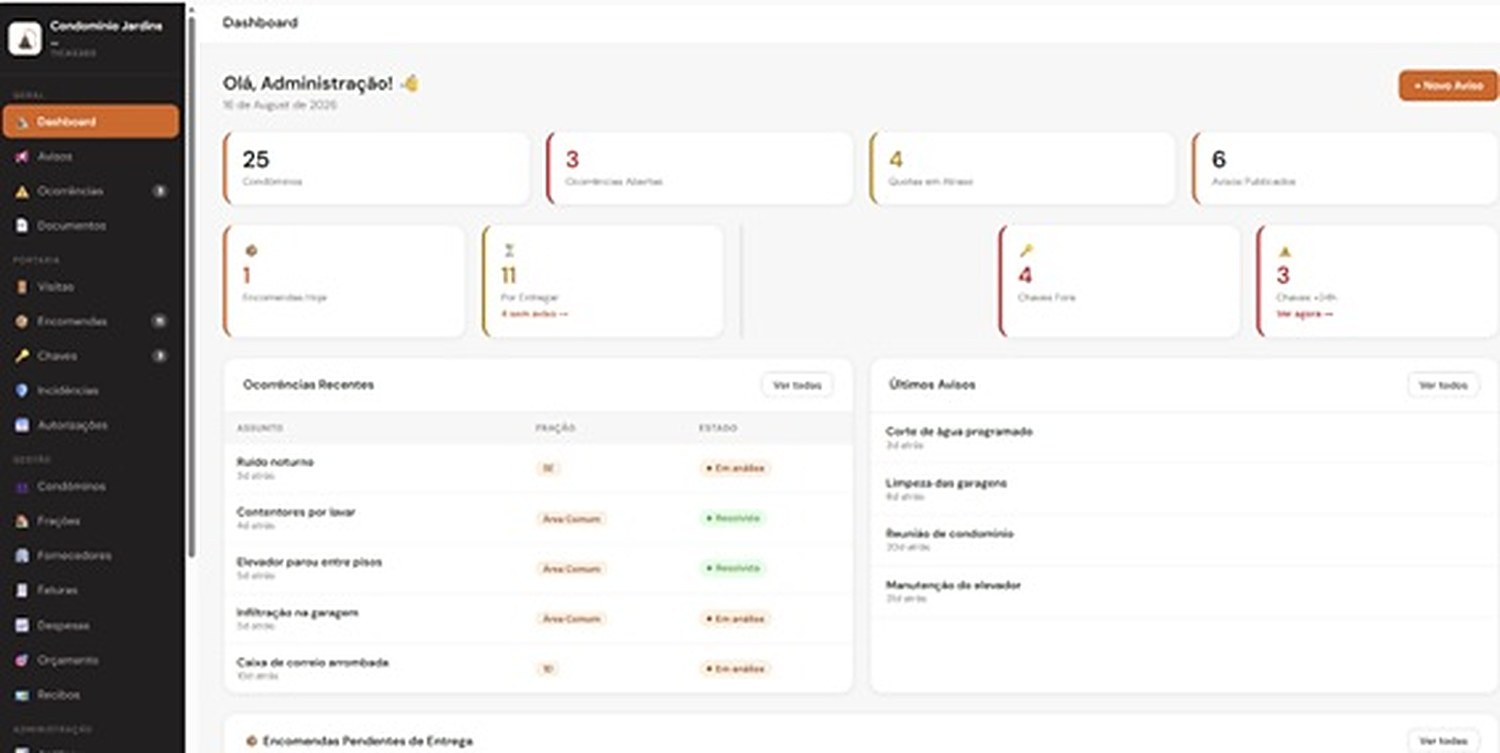Open the Frações building icon
Image resolution: width=1500 pixels, height=753 pixels.
pyautogui.click(x=22, y=521)
